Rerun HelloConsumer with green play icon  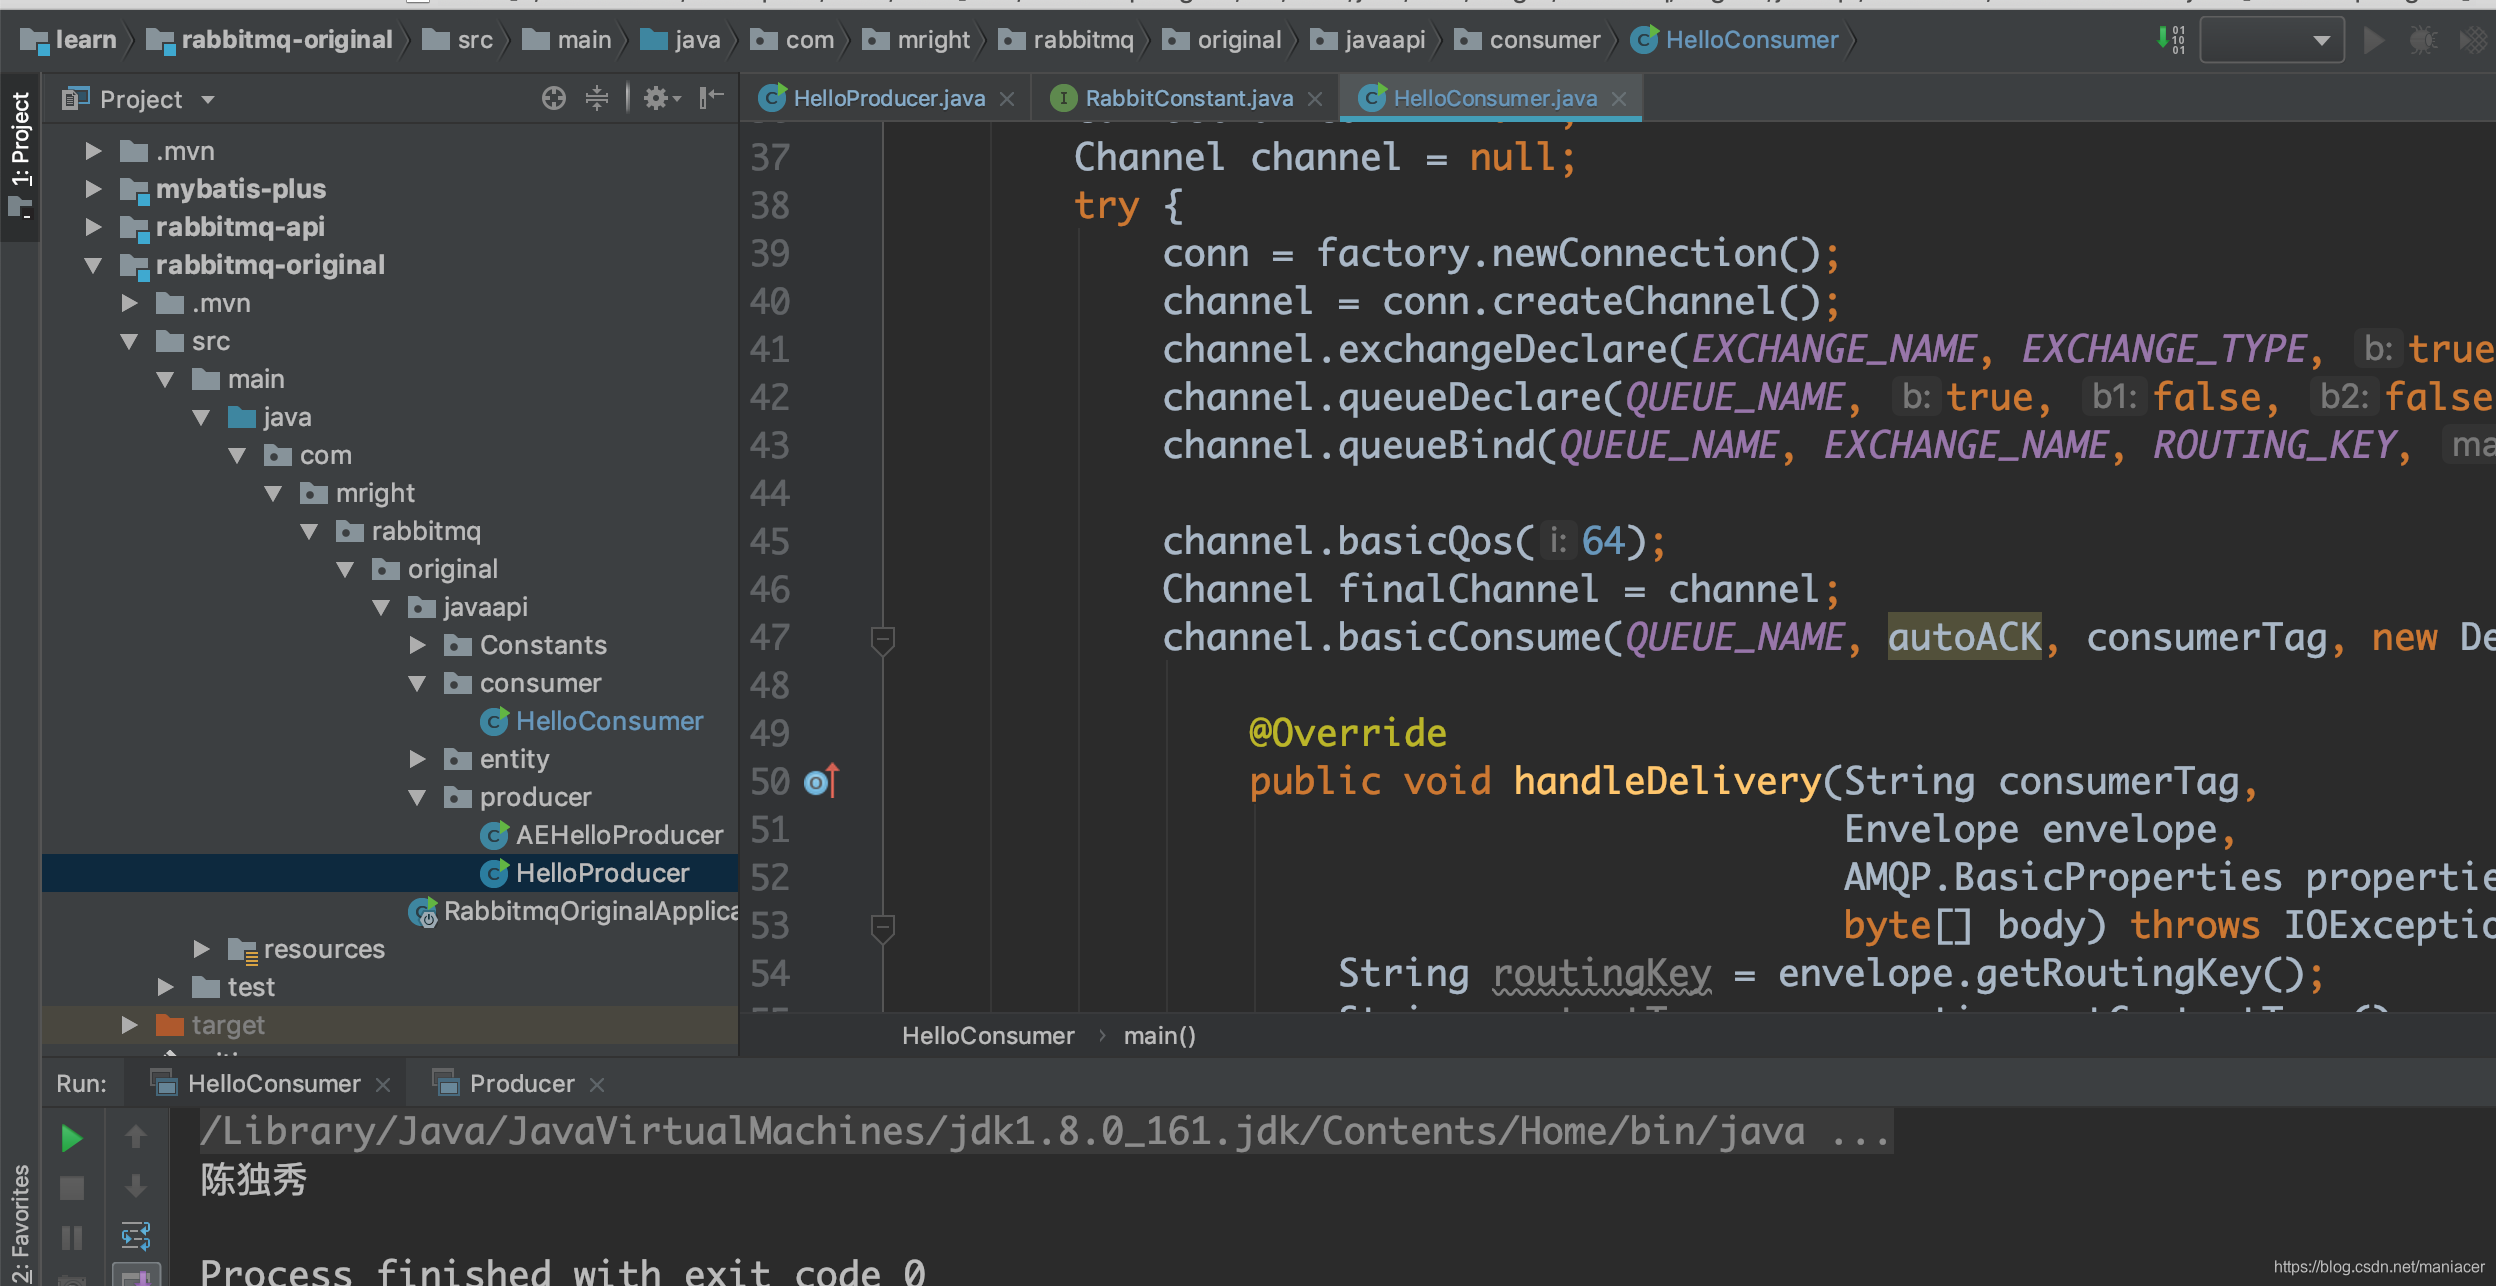(x=71, y=1138)
